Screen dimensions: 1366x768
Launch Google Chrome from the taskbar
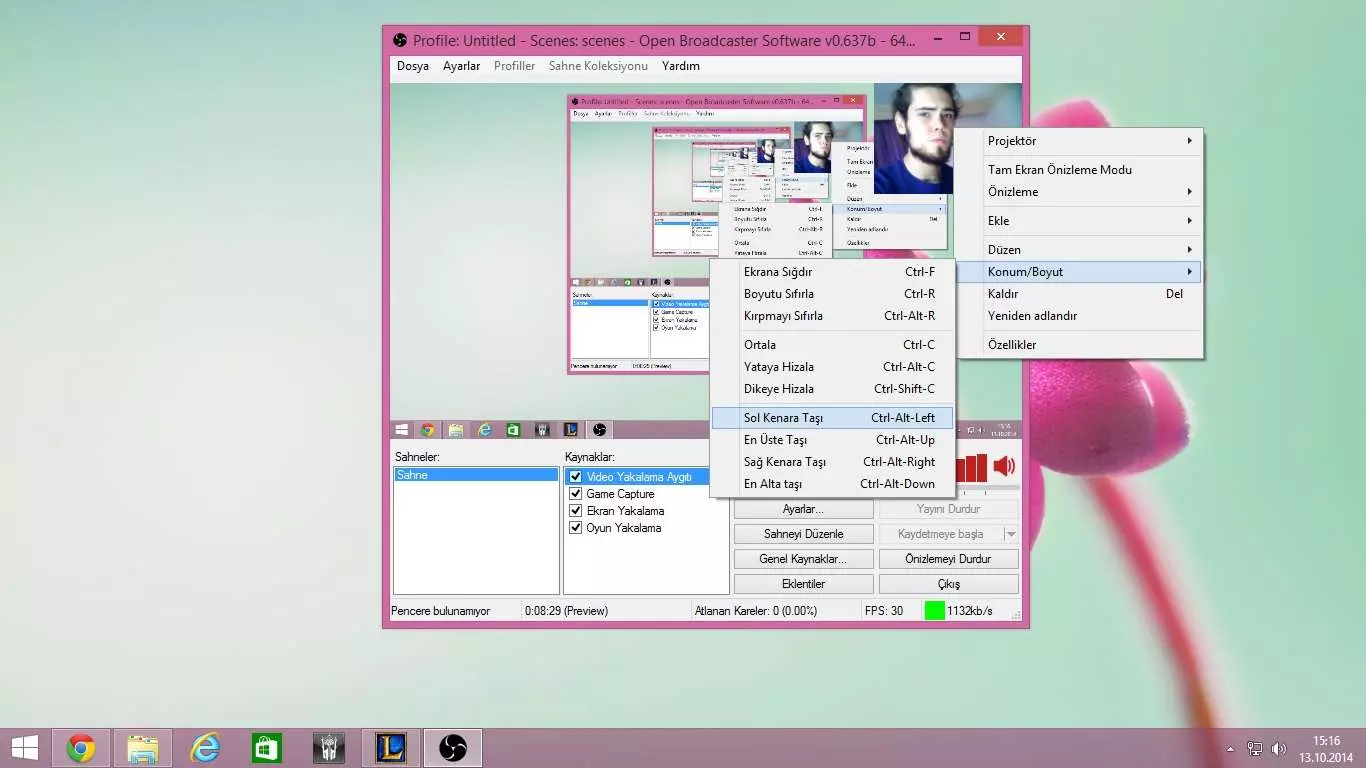pyautogui.click(x=81, y=747)
